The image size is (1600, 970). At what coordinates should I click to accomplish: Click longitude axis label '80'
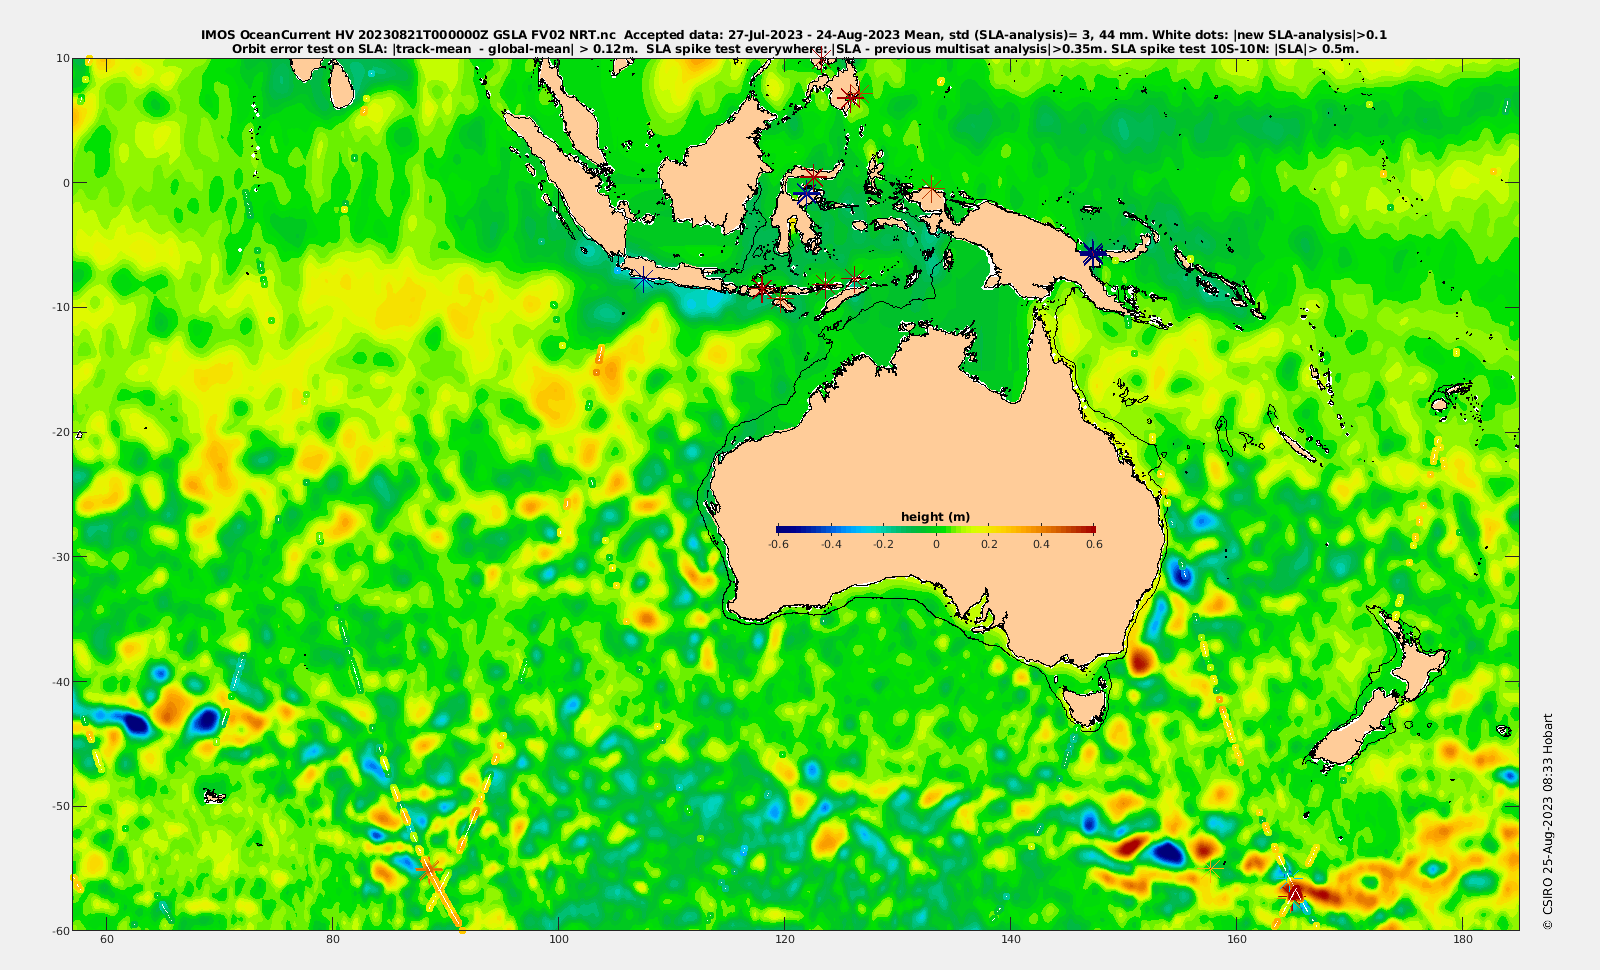(333, 939)
